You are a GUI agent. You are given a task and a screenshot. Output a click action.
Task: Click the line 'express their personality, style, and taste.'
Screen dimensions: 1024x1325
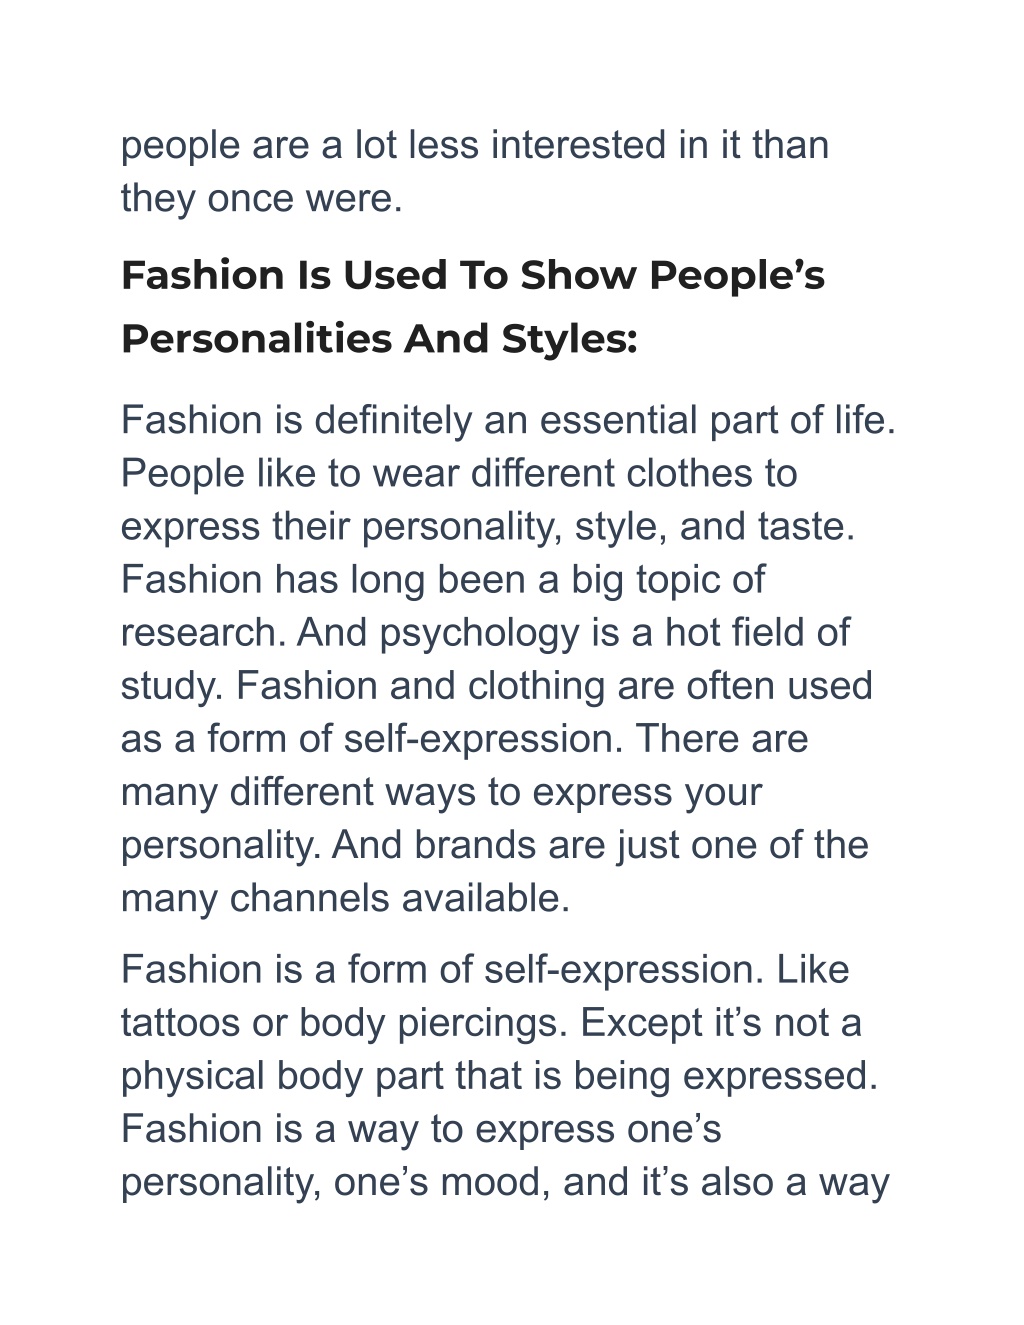tap(488, 526)
